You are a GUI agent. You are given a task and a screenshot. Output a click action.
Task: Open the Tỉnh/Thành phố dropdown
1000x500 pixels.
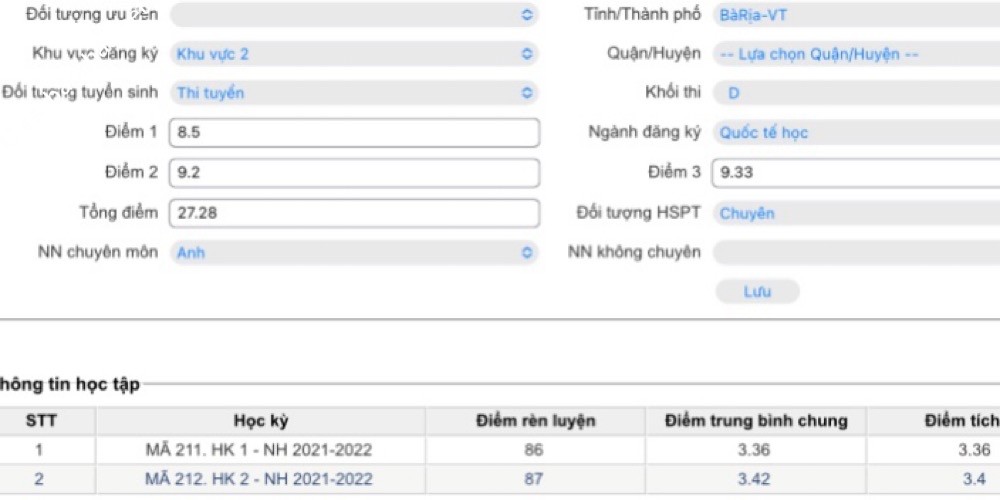tap(855, 15)
